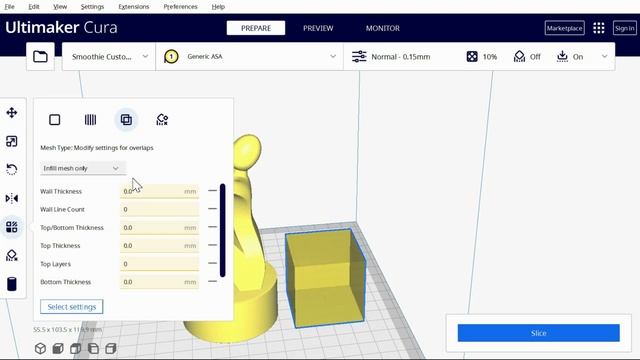Viewport: 640px width, 360px height.
Task: Expand the Smoothie Custom printer selector
Action: pyautogui.click(x=109, y=56)
